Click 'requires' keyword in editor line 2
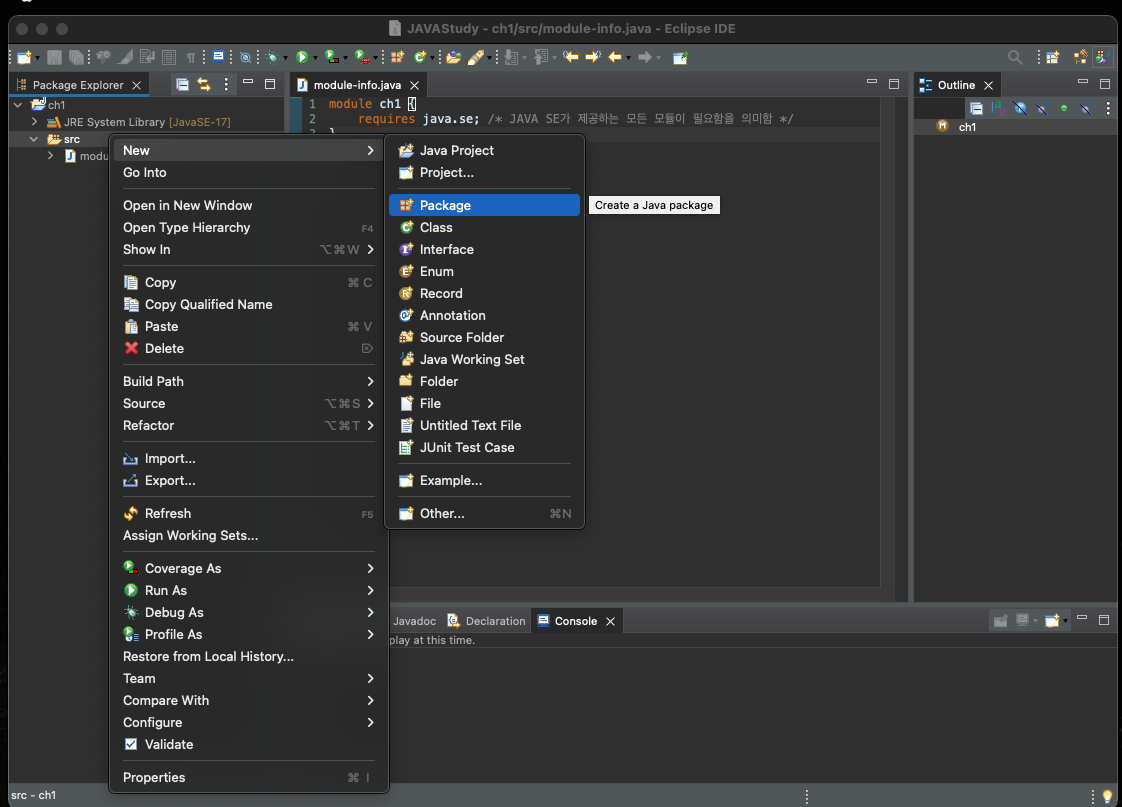Screen dimensions: 1122x807 (386, 119)
